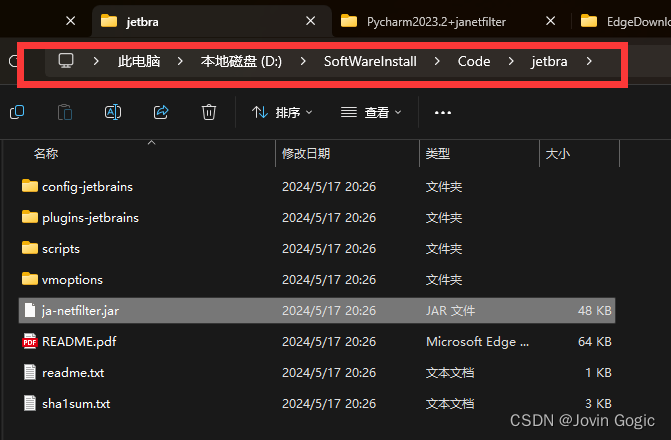Click the Microsoft Edge ... type cell
Screen dimensions: 671x440
click(478, 342)
